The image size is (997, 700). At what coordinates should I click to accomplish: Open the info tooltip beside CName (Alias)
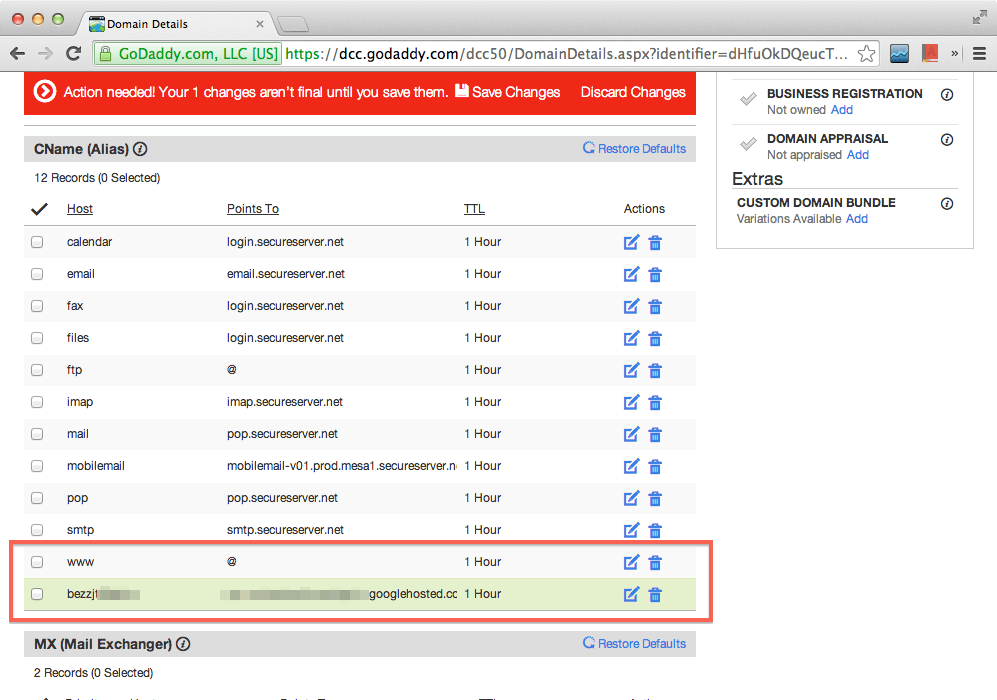click(x=140, y=148)
